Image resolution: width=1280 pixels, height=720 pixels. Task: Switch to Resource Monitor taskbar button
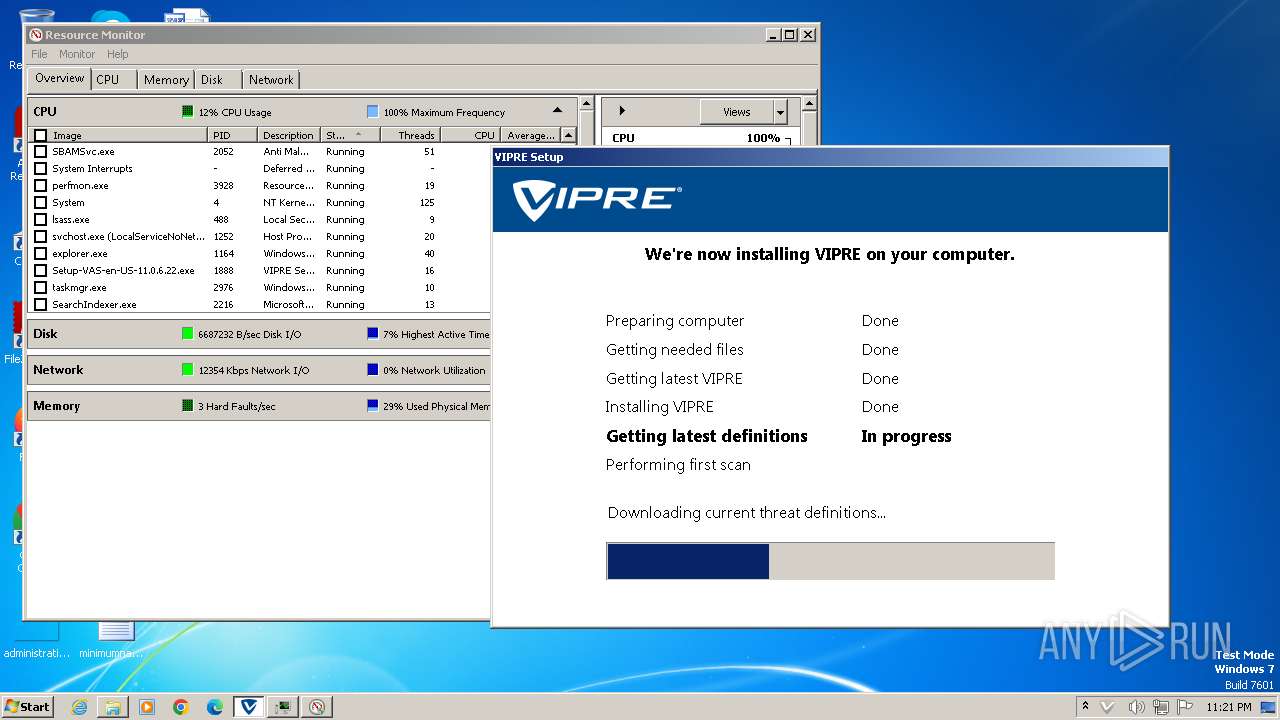[317, 707]
